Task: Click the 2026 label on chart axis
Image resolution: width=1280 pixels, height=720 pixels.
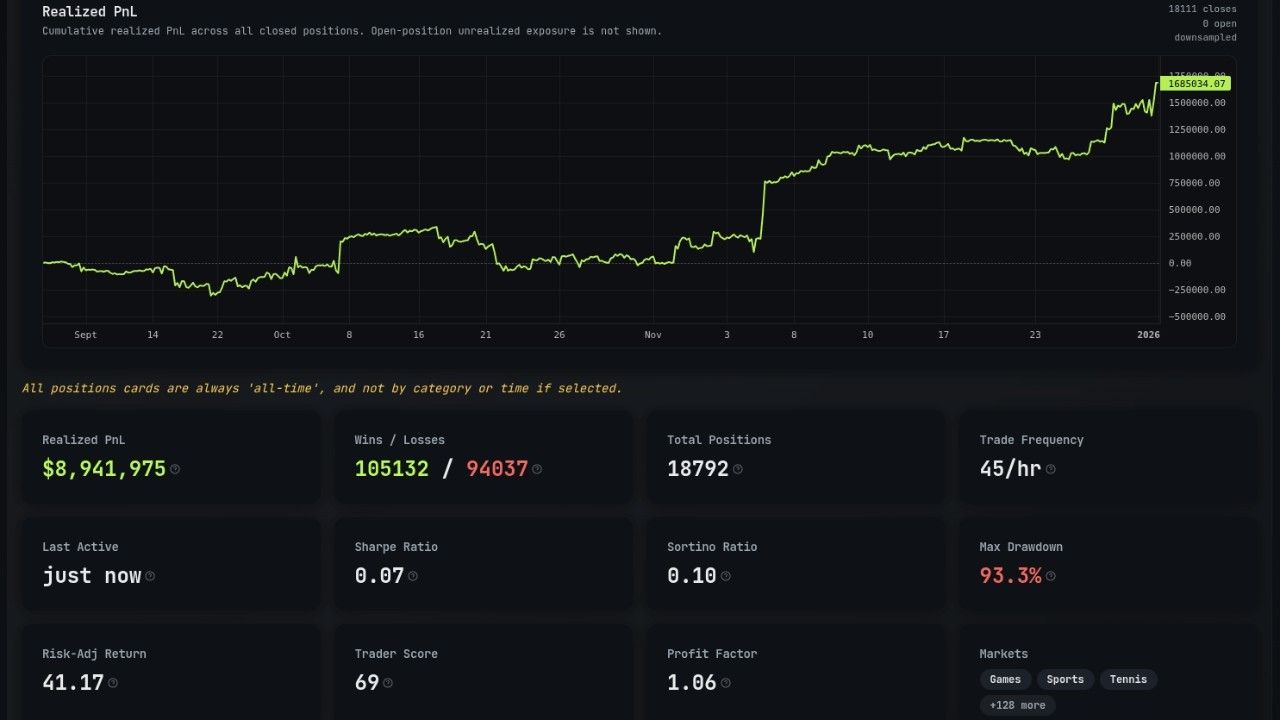Action: pos(1149,335)
